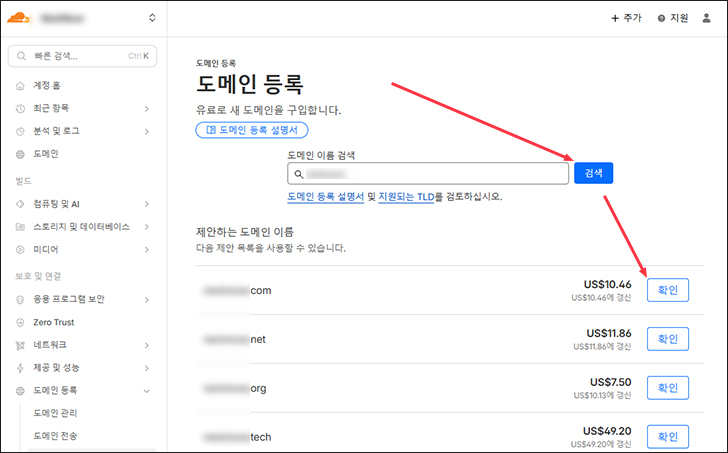Click the 스토리지 및 데이터베이스 icon

click(x=20, y=226)
